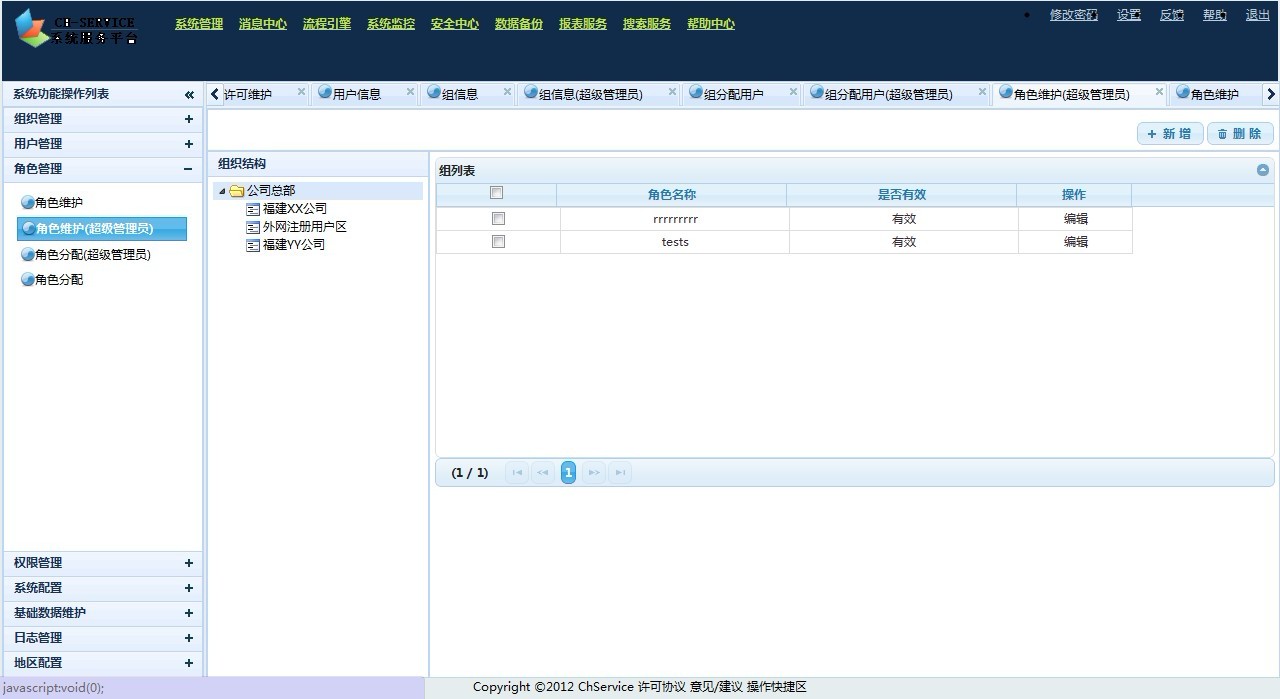Expand the 用户管理 section
The height and width of the screenshot is (699, 1280).
pos(189,144)
